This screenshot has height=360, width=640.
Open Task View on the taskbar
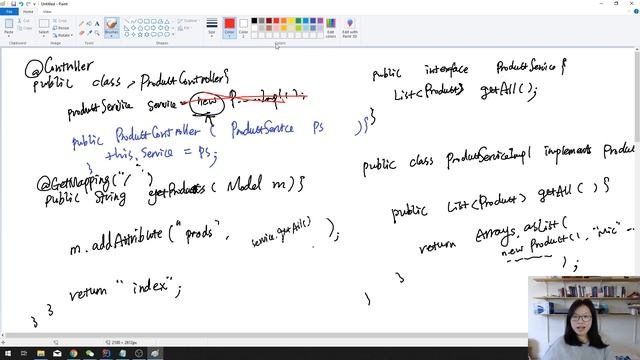point(24,353)
